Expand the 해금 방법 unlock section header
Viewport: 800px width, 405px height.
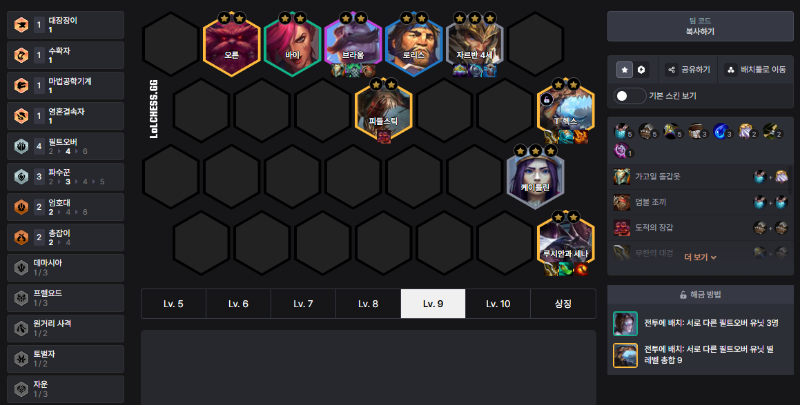coord(700,295)
